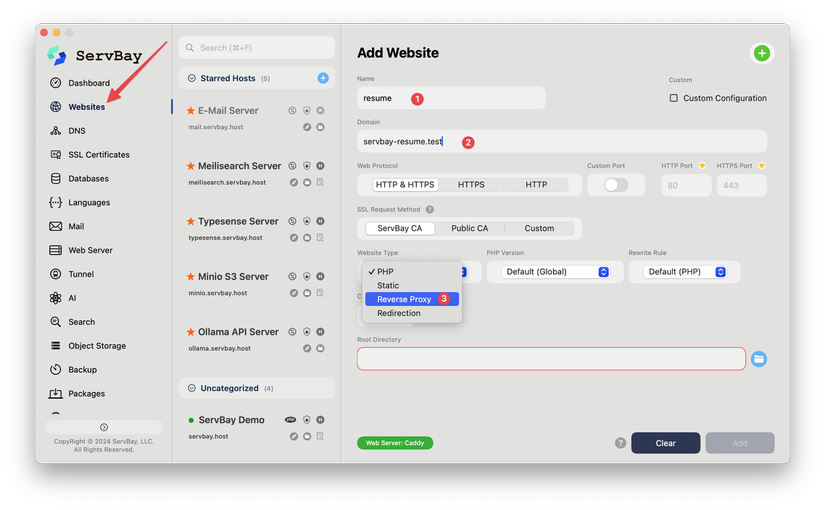825x510 pixels.
Task: Toggle the Custom Port switch
Action: click(x=616, y=185)
